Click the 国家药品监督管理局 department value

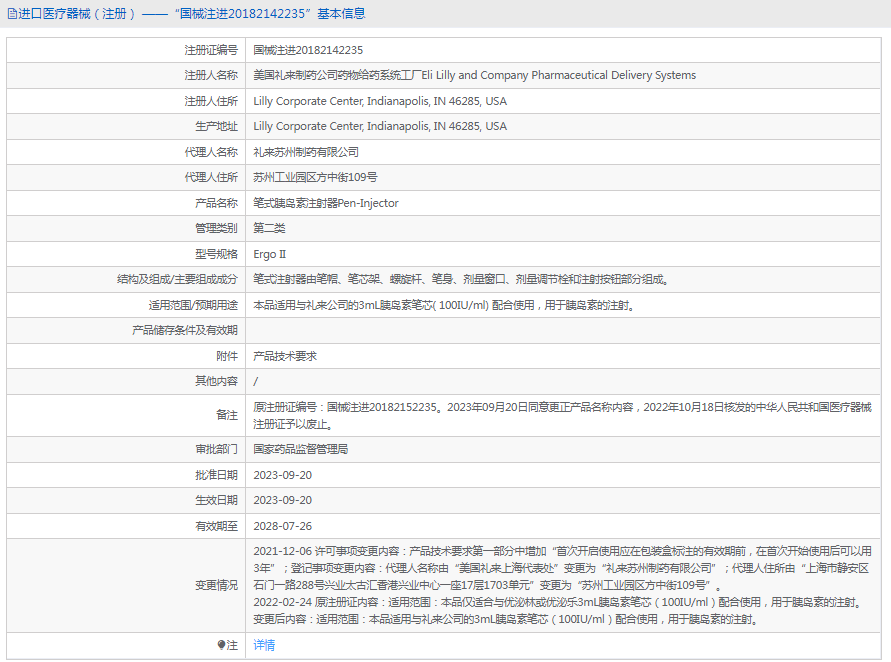(301, 449)
